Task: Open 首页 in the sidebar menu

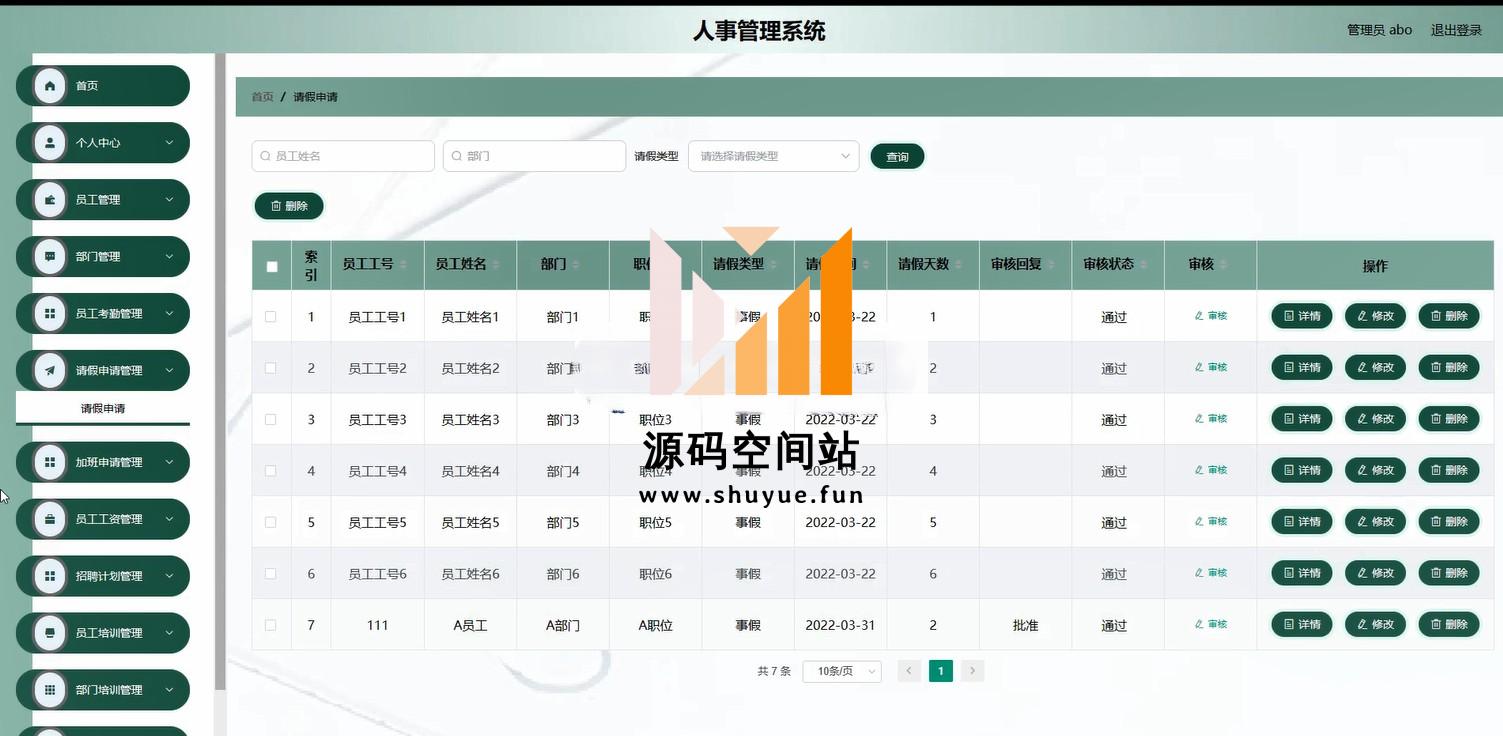Action: tap(103, 86)
